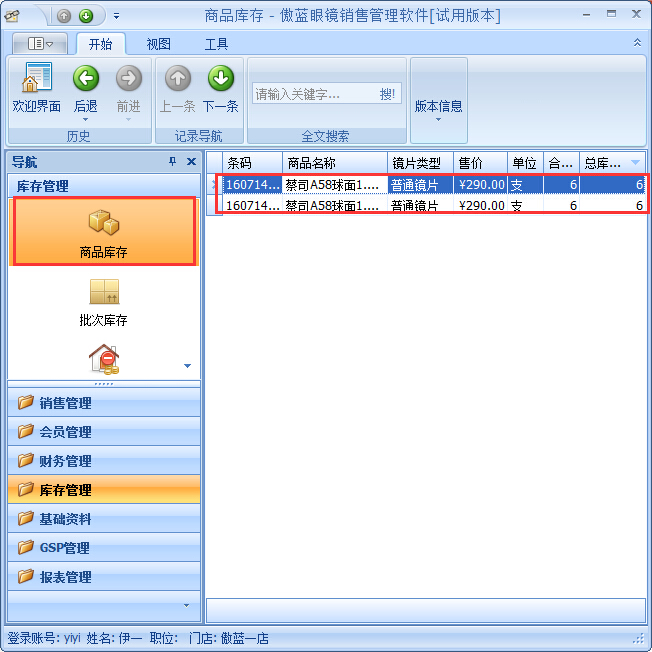652x652 pixels.
Task: Open 商品库存 in navigation panel
Action: pyautogui.click(x=104, y=231)
